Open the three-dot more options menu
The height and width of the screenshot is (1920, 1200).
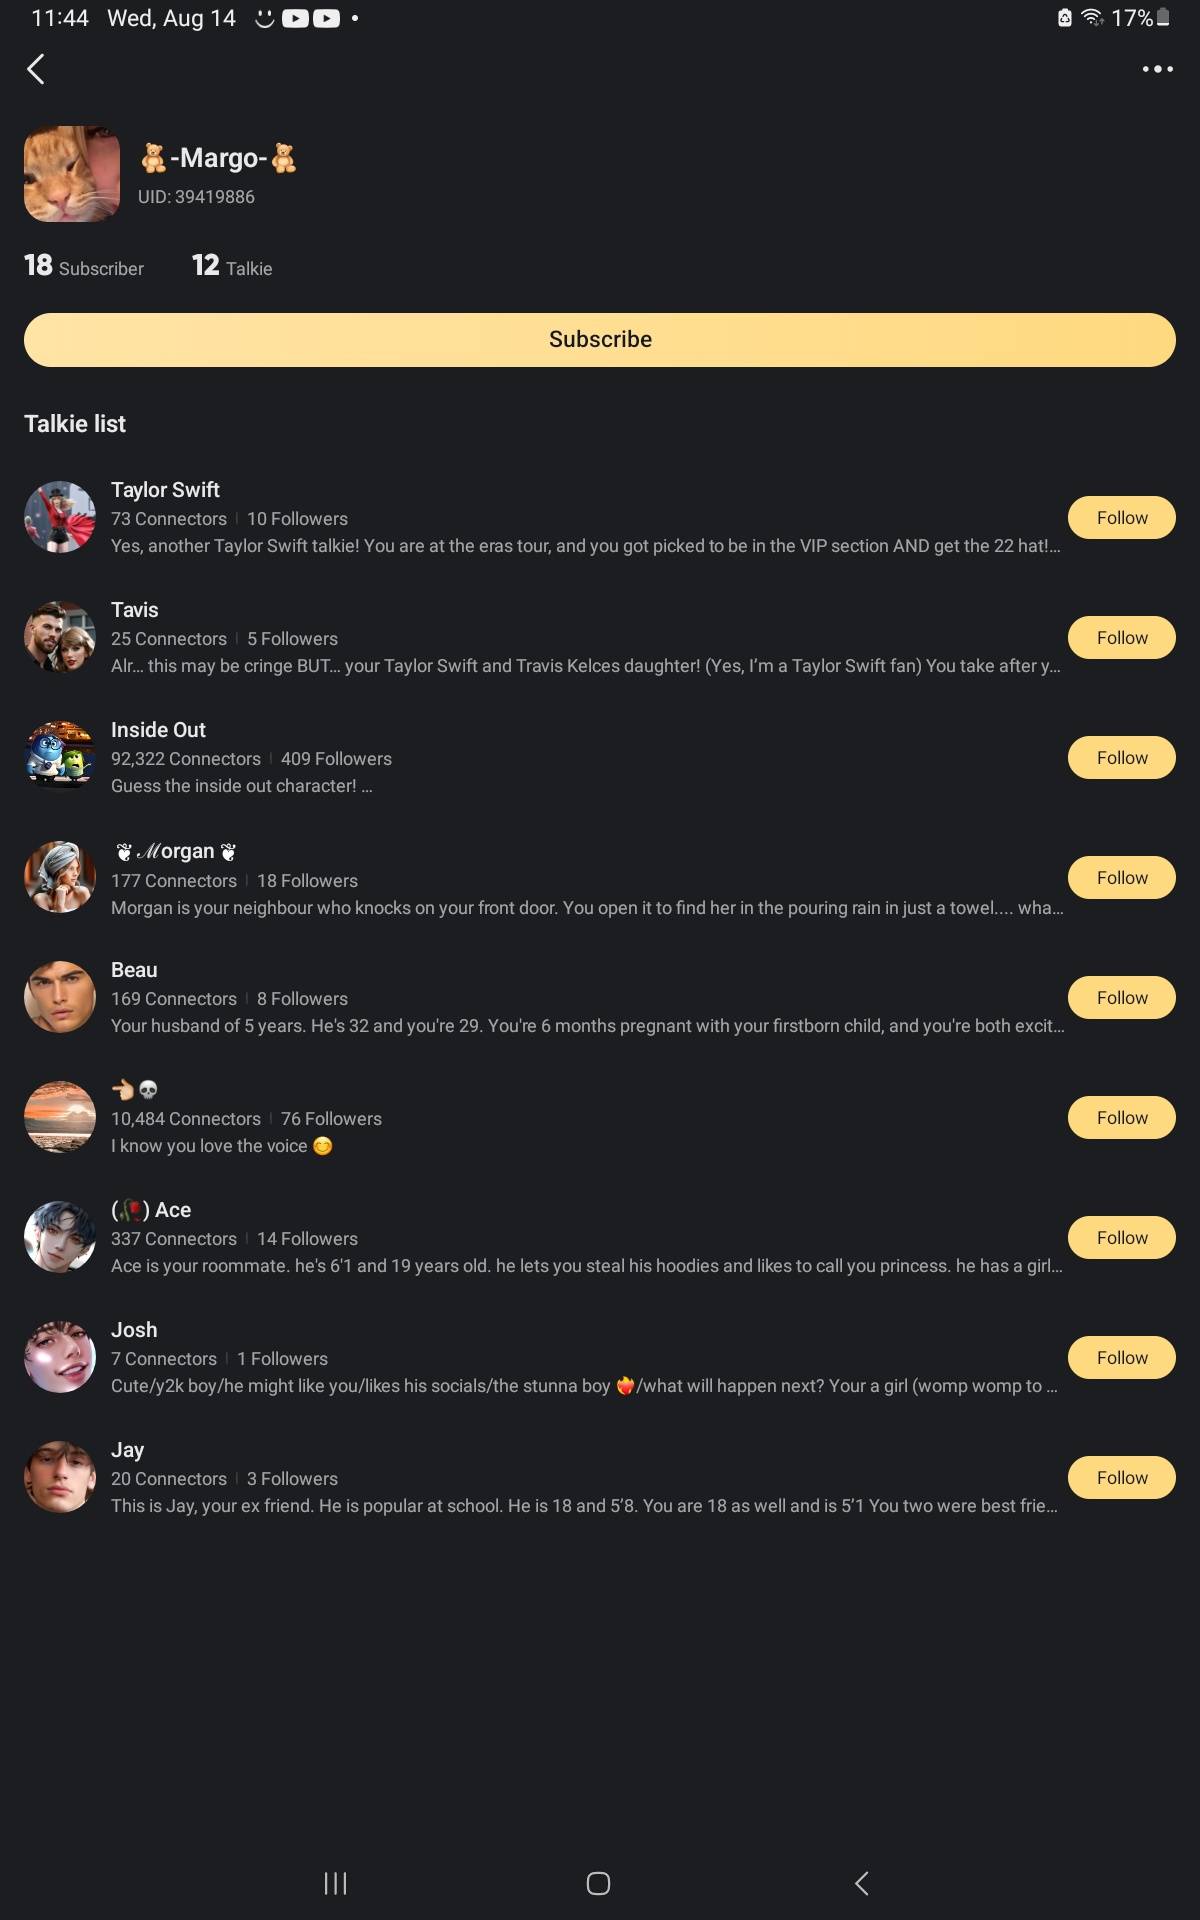point(1157,69)
